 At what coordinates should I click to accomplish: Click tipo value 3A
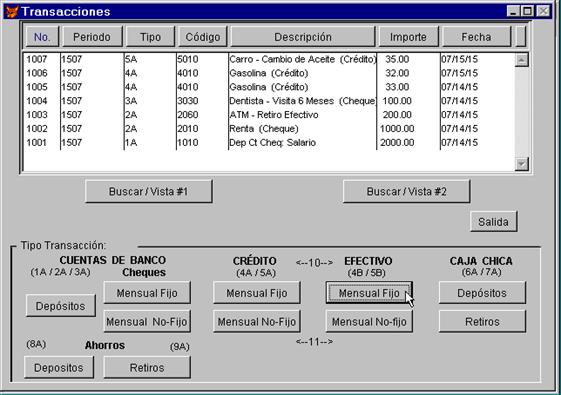click(131, 101)
